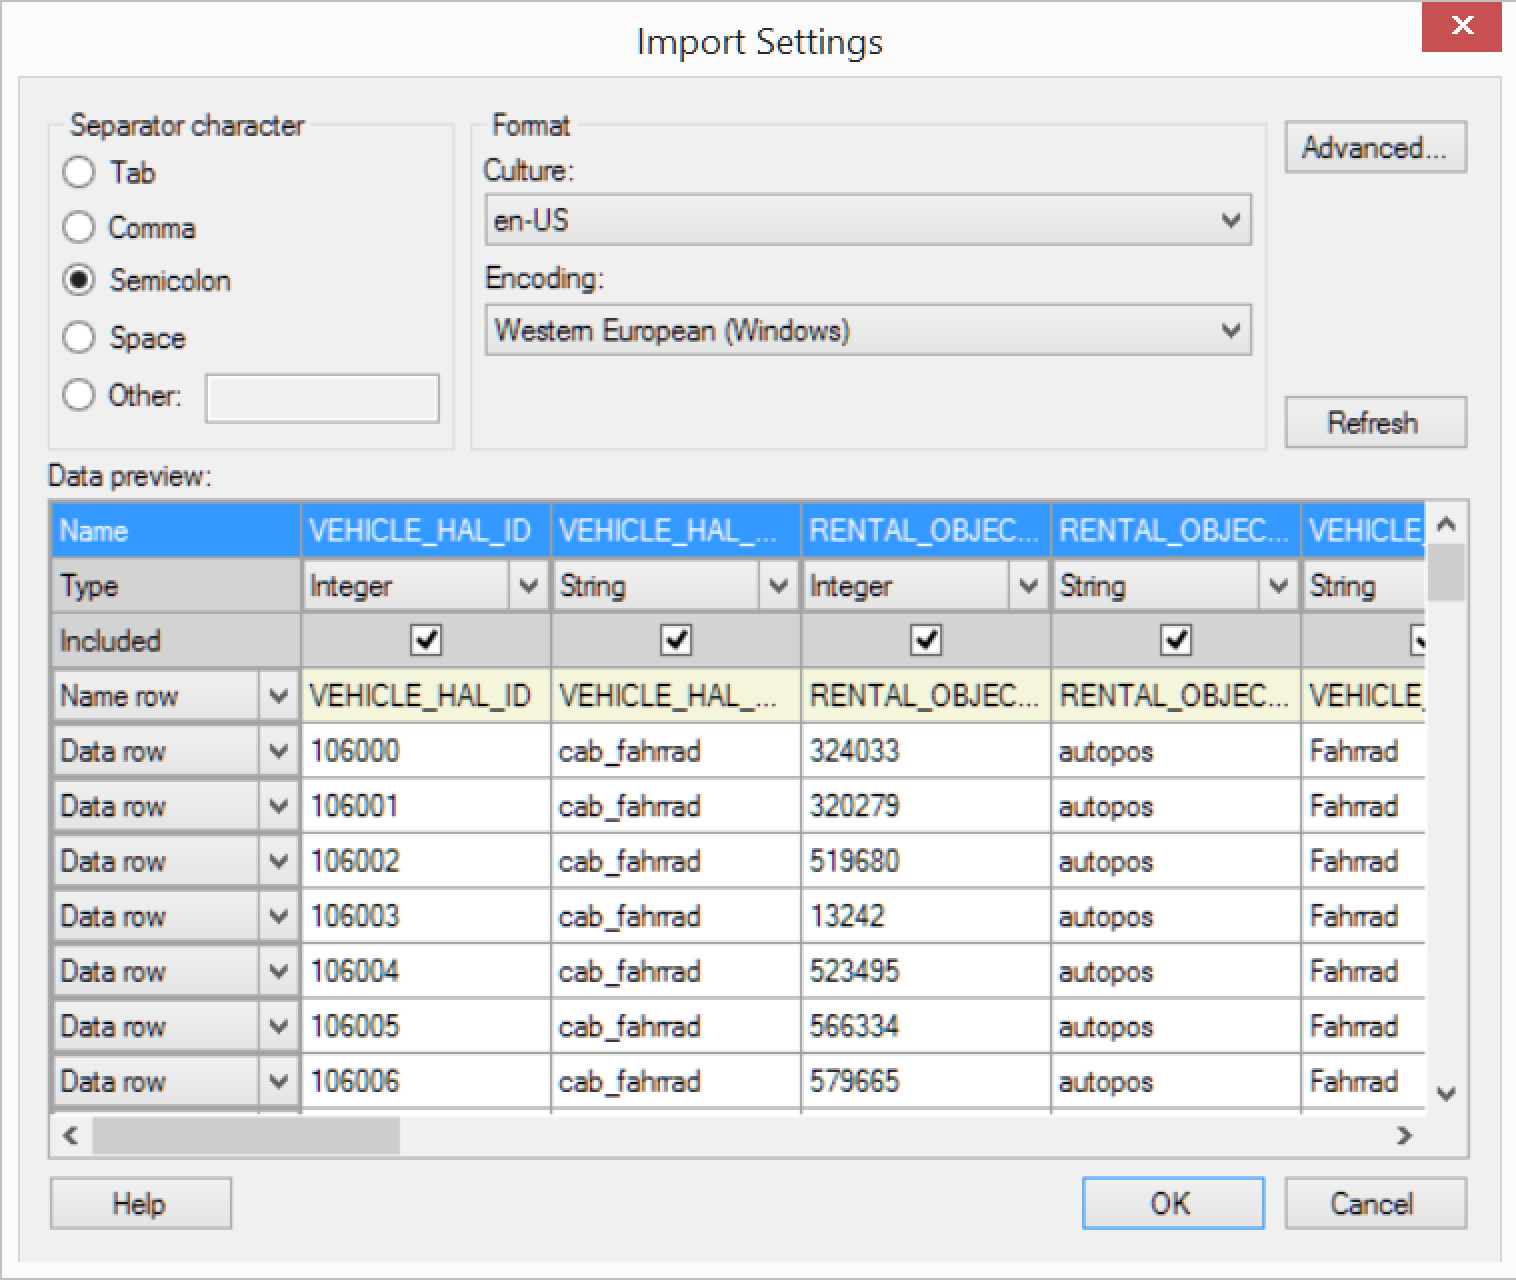The width and height of the screenshot is (1516, 1280).
Task: Toggle Included checkbox for first RENTAL_OBJEC column
Action: (926, 640)
